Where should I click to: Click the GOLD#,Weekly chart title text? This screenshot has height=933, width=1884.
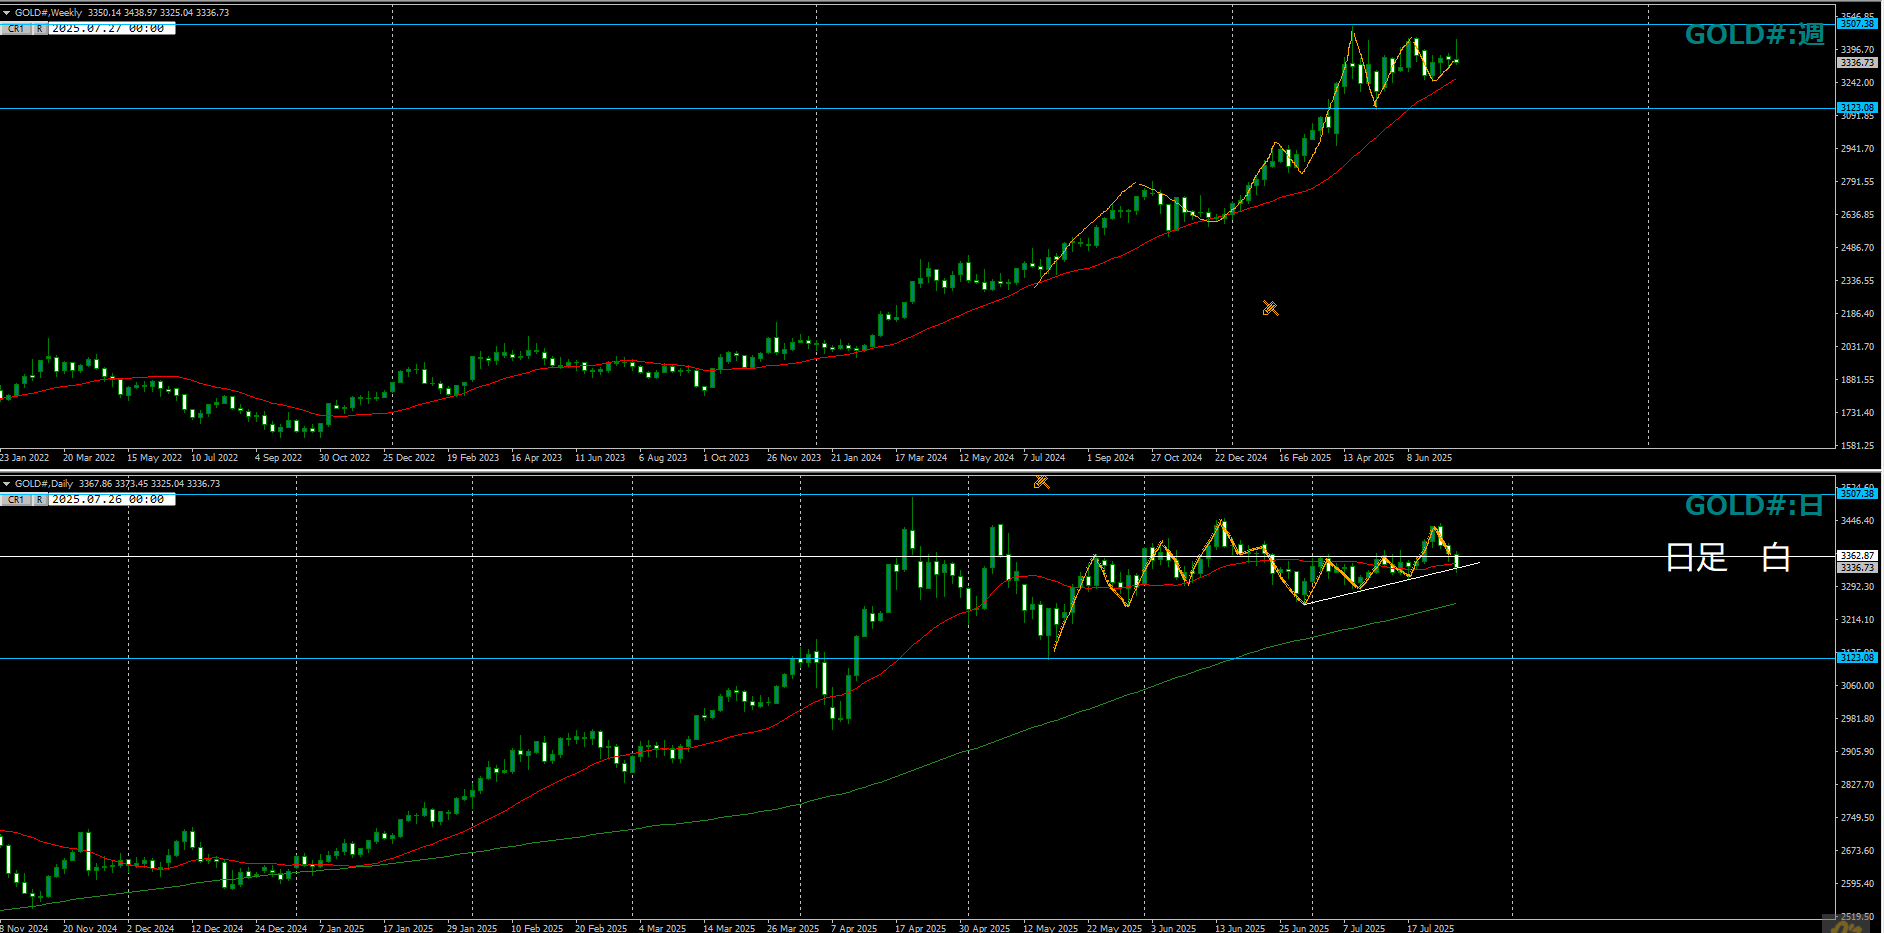(x=48, y=13)
